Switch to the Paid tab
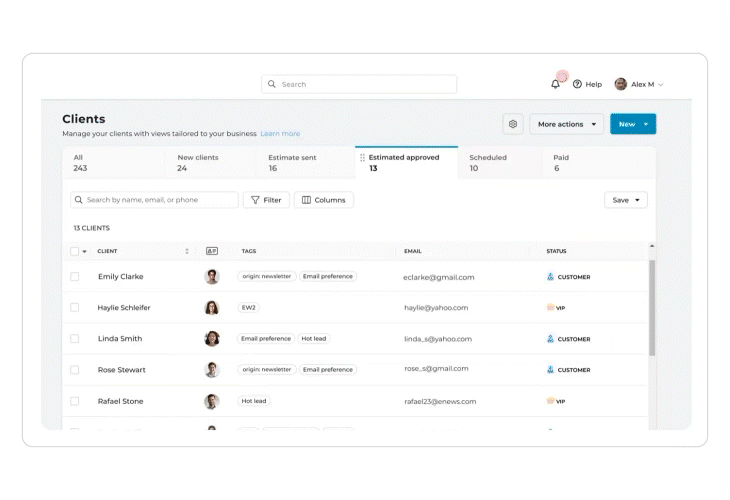 coord(600,163)
